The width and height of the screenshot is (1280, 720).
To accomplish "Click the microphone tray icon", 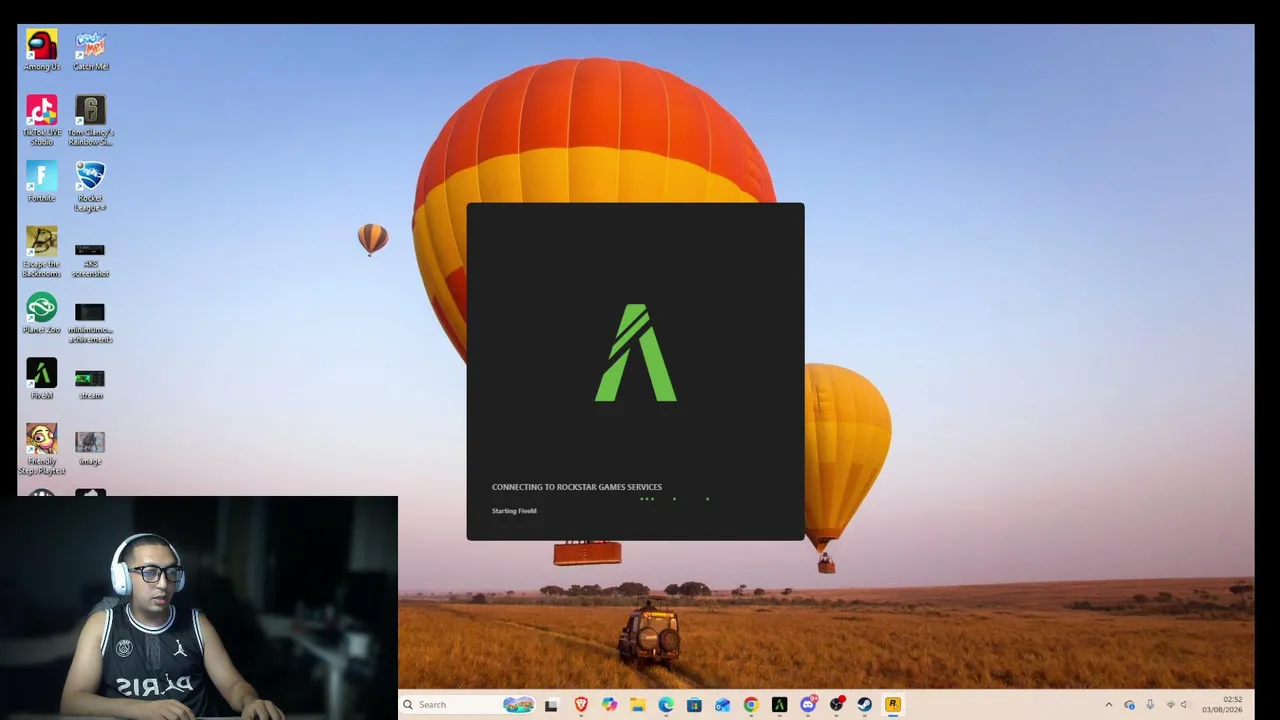I will tap(1150, 705).
